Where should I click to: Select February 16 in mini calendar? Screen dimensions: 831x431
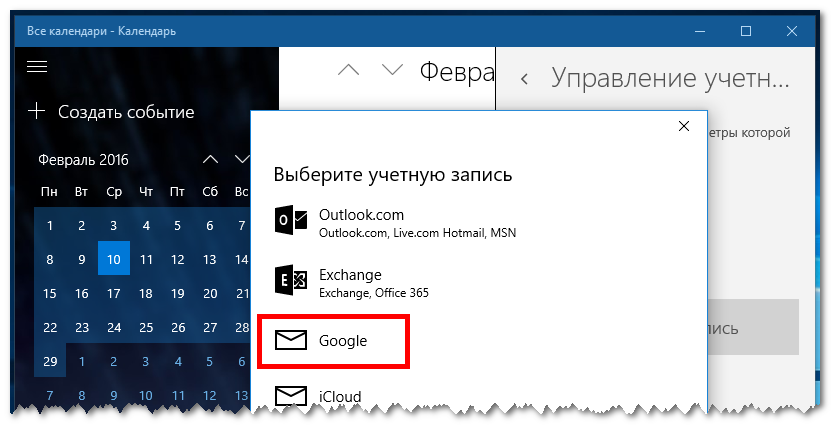(82, 293)
